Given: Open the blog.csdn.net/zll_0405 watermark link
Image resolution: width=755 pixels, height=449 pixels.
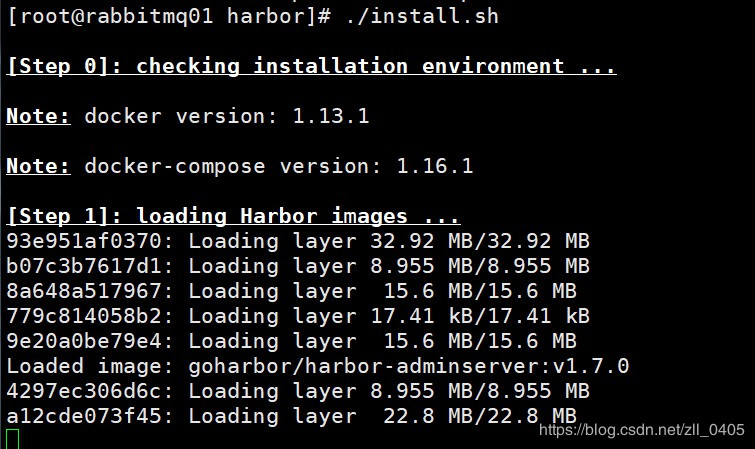Looking at the screenshot, I should click(x=641, y=430).
